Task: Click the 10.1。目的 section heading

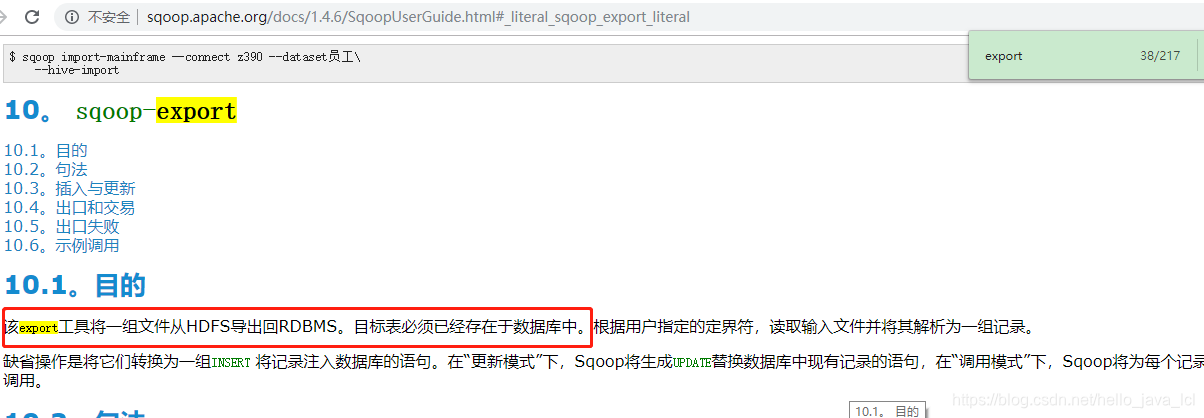Action: click(75, 285)
